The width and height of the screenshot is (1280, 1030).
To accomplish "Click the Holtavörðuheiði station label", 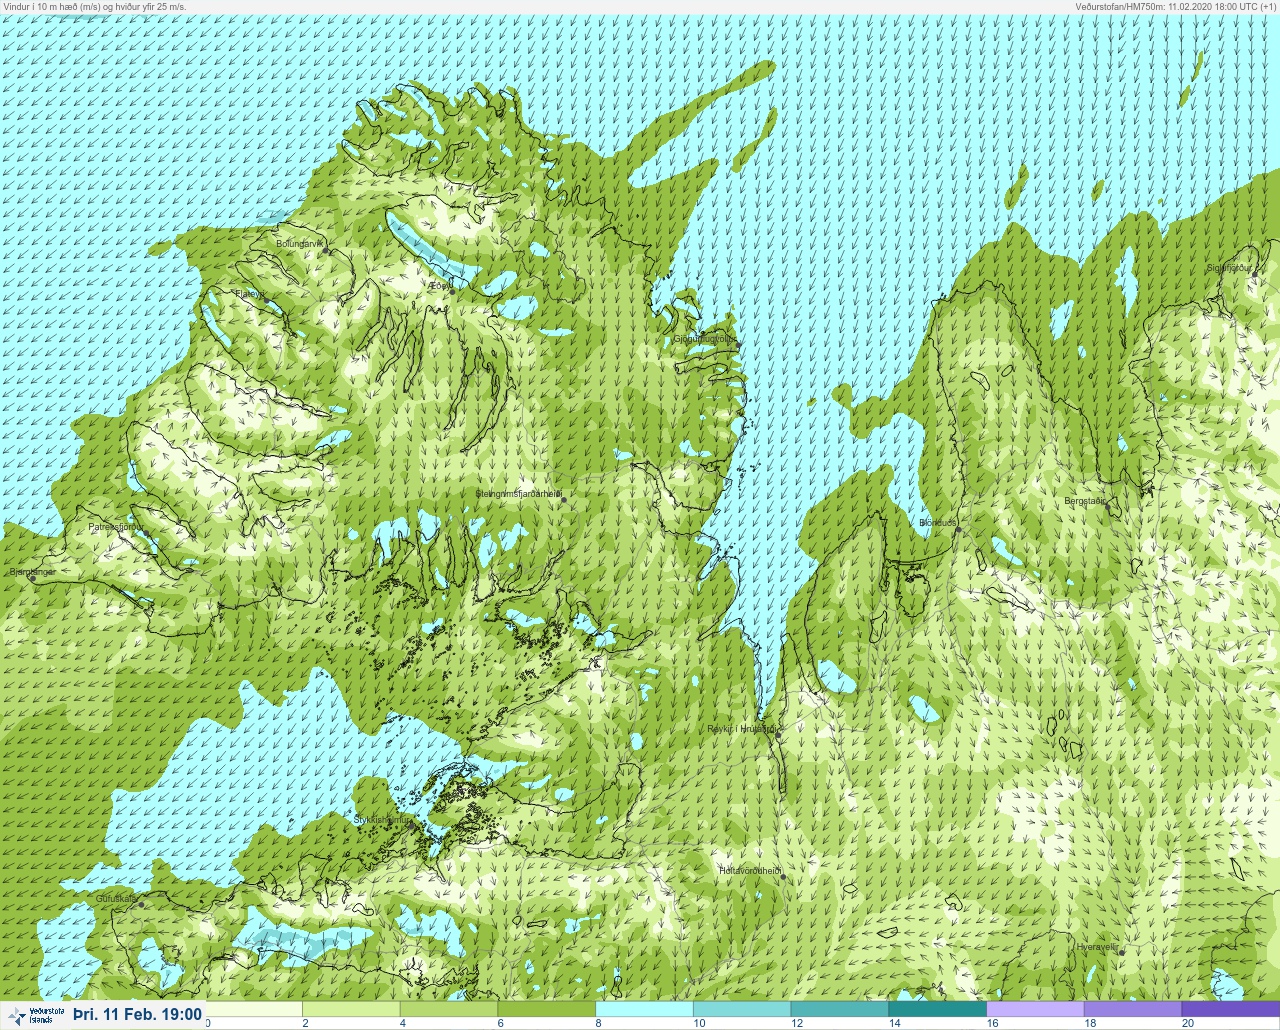I will [750, 871].
